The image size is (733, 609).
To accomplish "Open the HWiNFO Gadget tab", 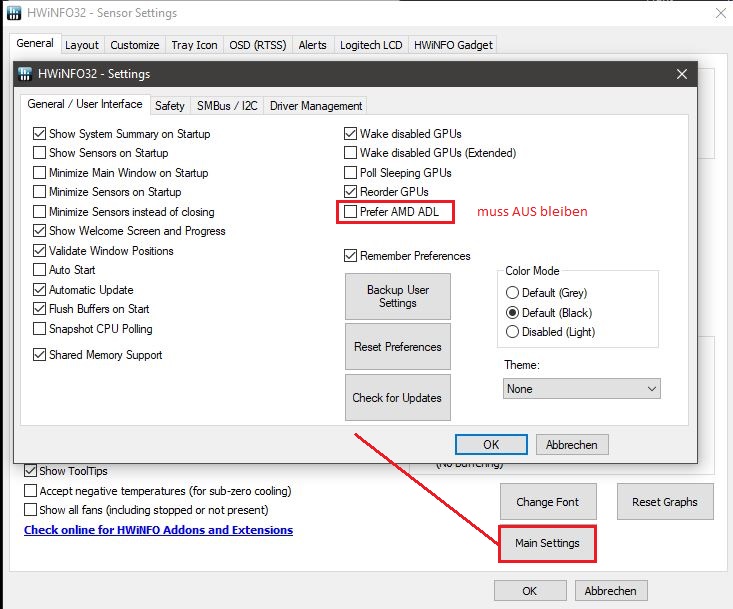I will coord(453,45).
